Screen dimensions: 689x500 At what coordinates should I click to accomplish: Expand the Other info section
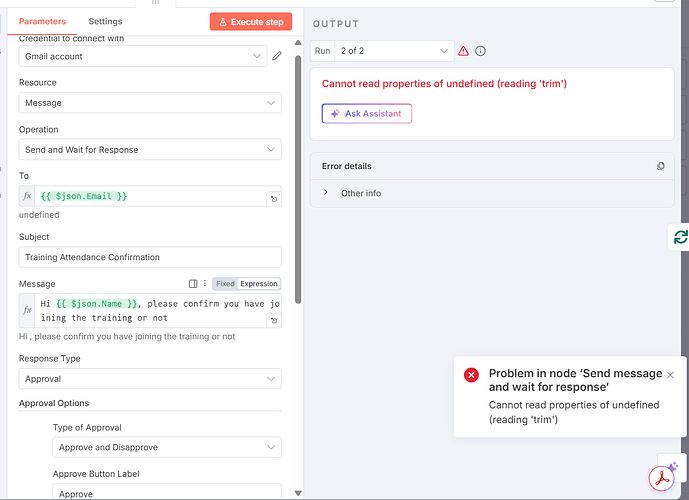click(360, 193)
